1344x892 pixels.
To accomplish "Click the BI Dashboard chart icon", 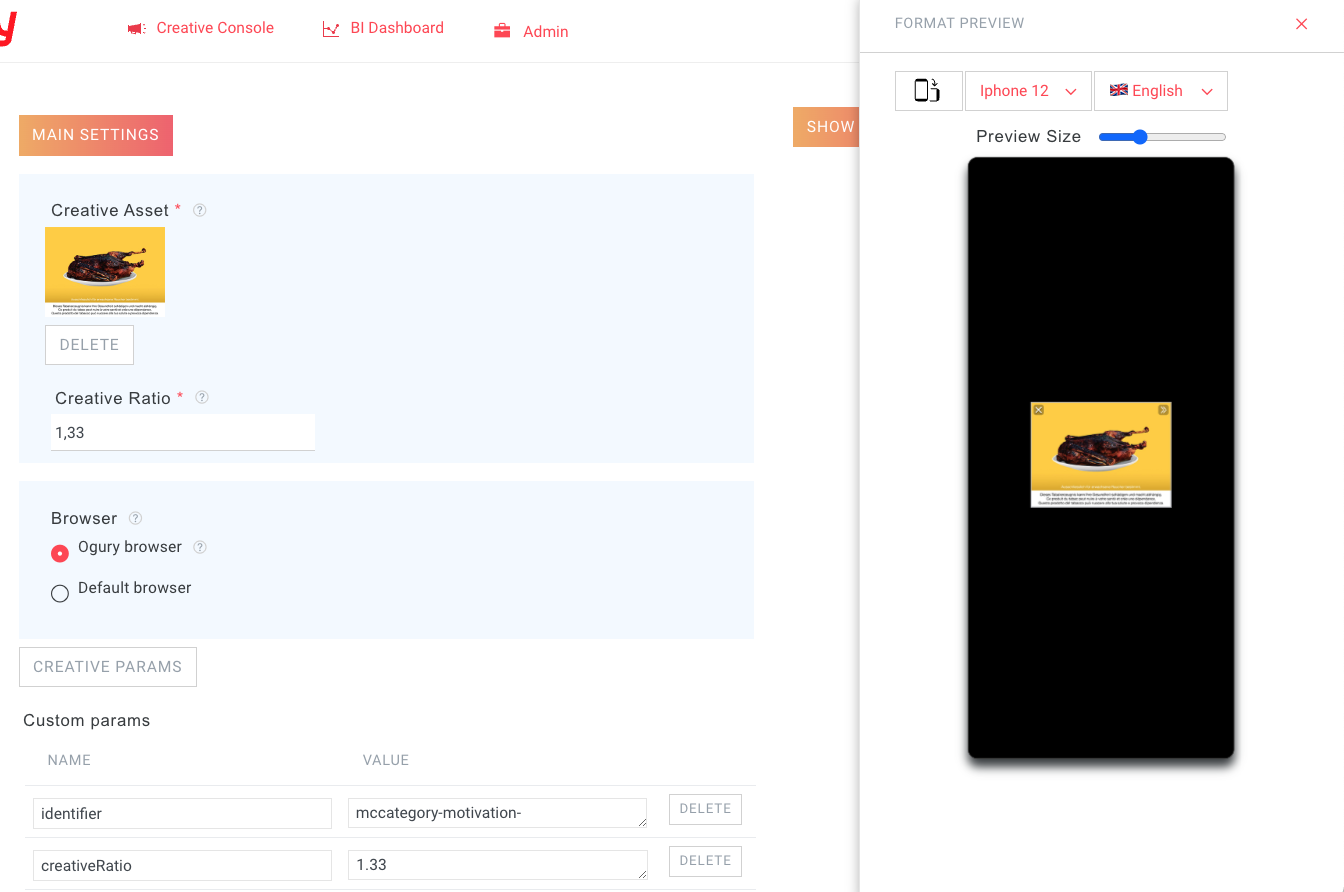I will [330, 28].
